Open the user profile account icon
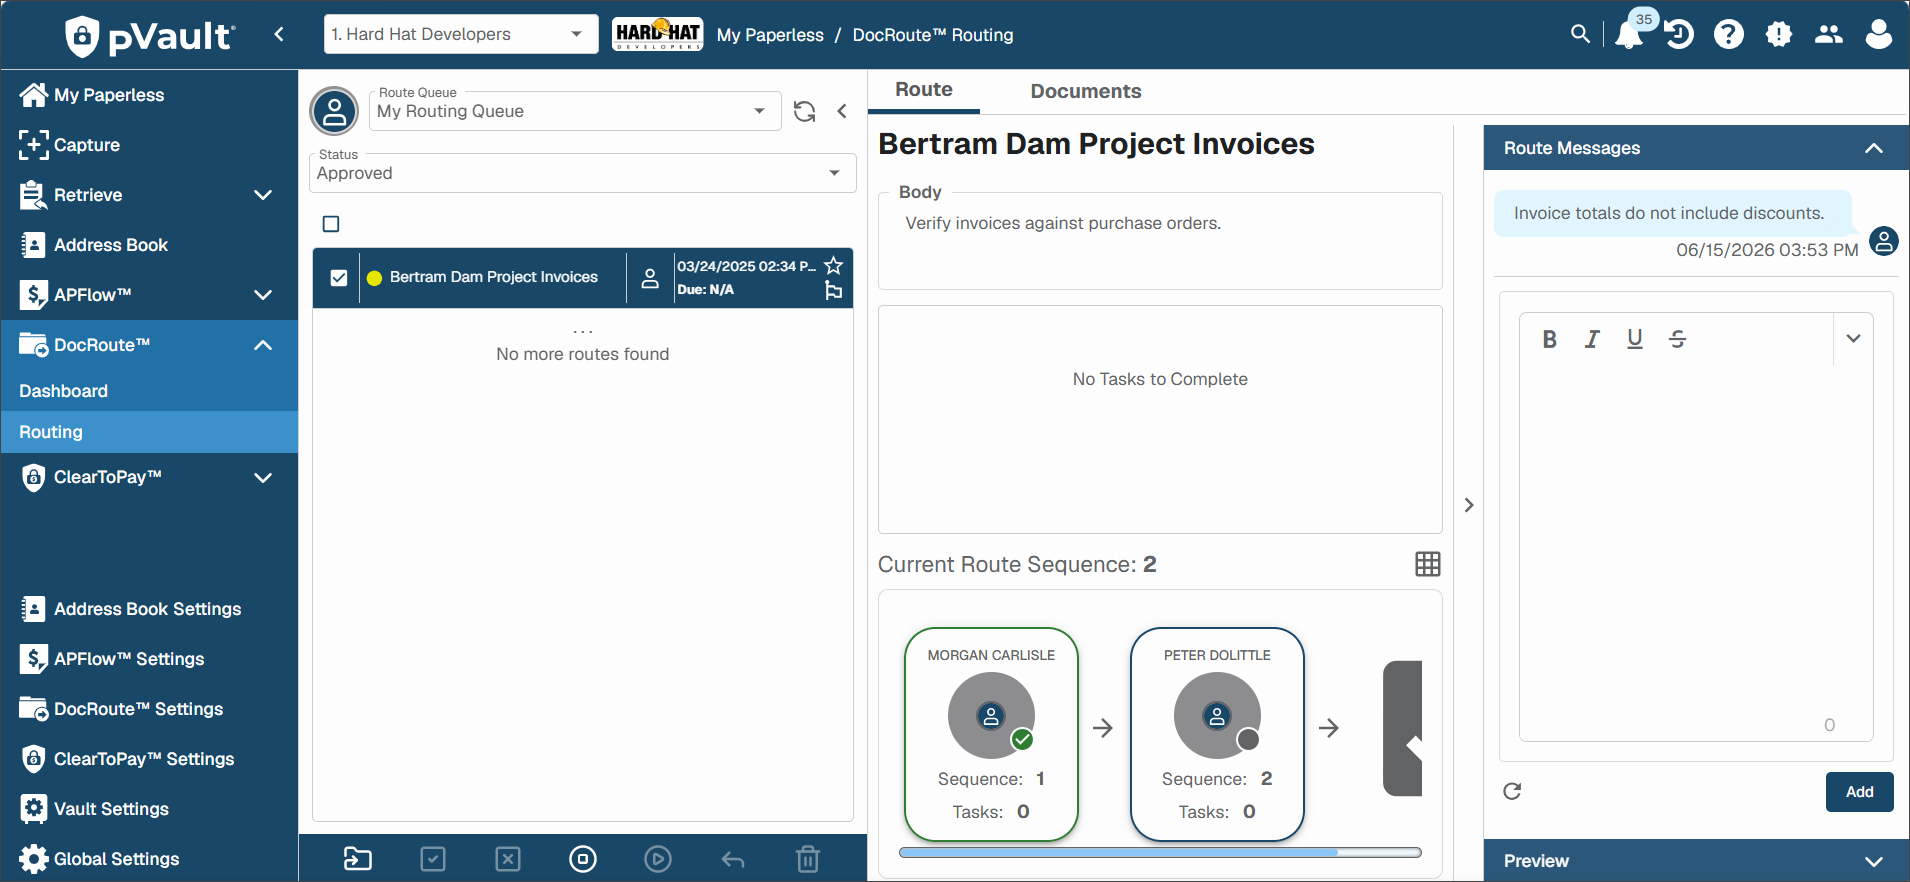The image size is (1910, 882). (x=1879, y=34)
